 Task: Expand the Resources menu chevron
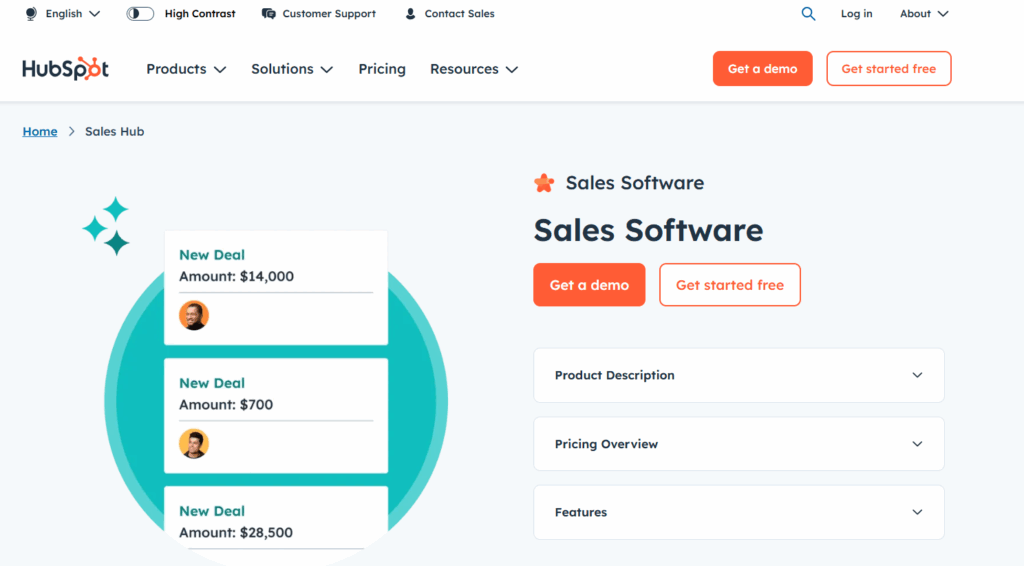point(512,69)
